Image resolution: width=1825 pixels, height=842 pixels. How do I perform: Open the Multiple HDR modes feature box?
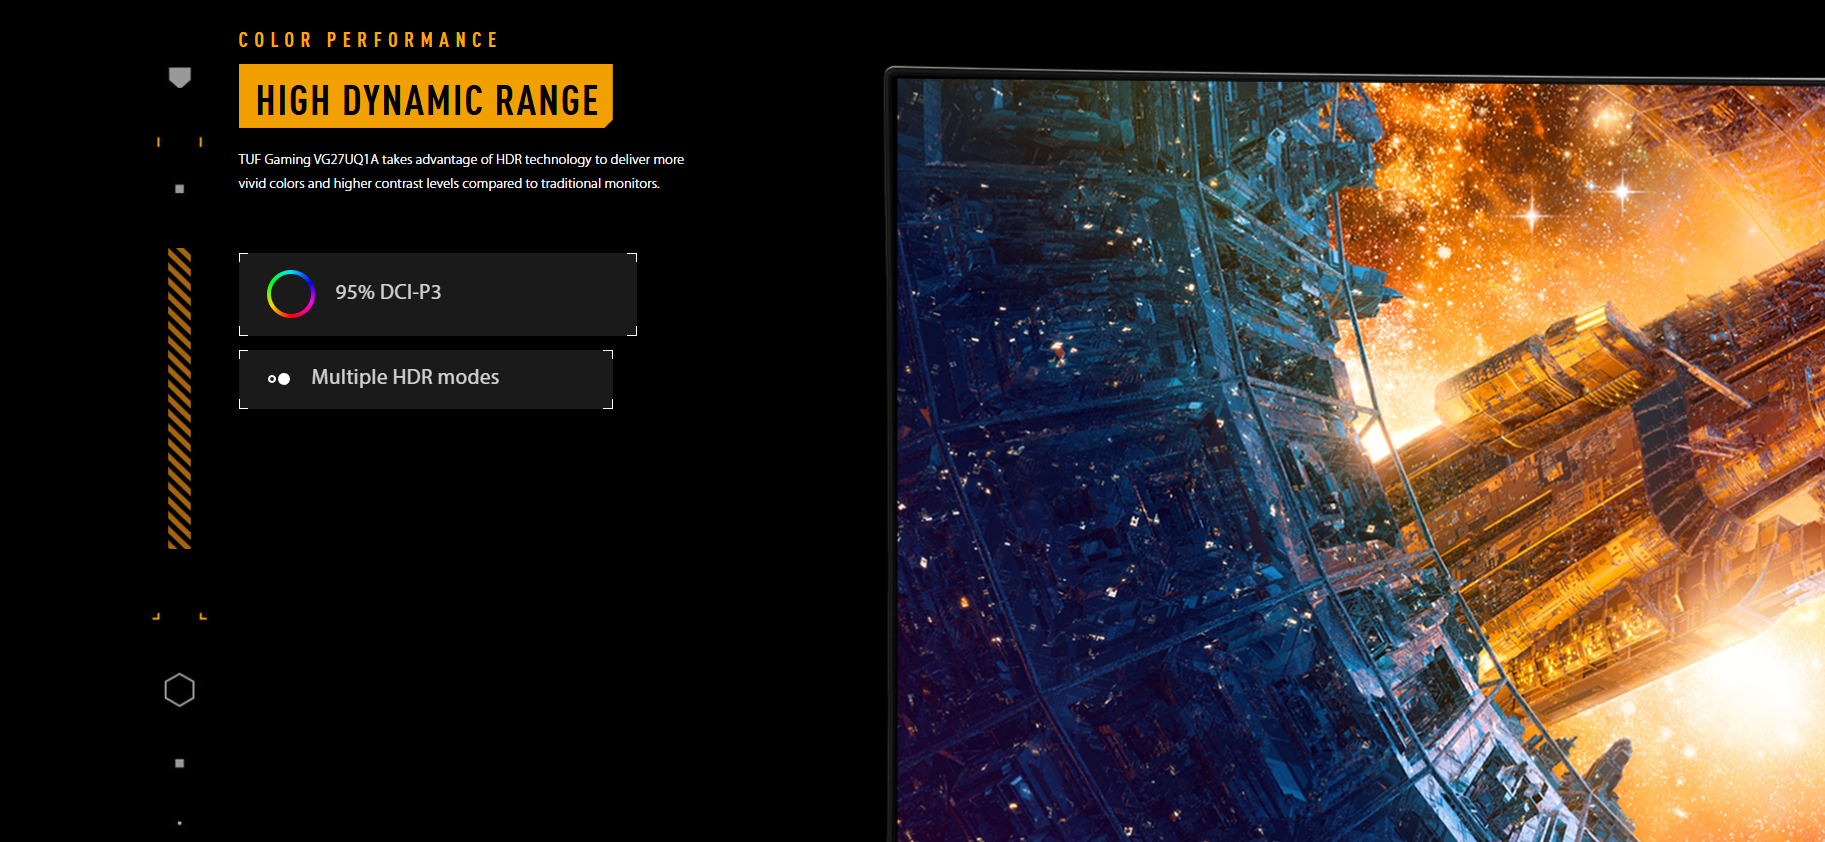(426, 379)
